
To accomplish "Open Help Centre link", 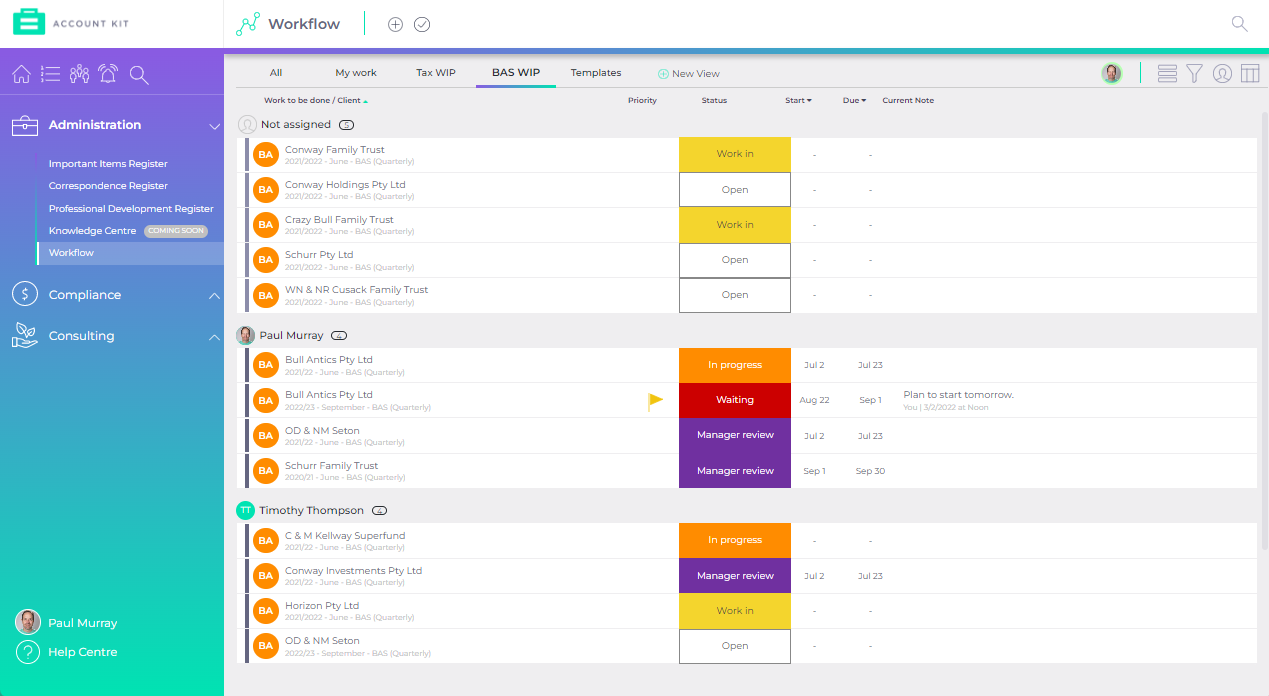I will [83, 652].
